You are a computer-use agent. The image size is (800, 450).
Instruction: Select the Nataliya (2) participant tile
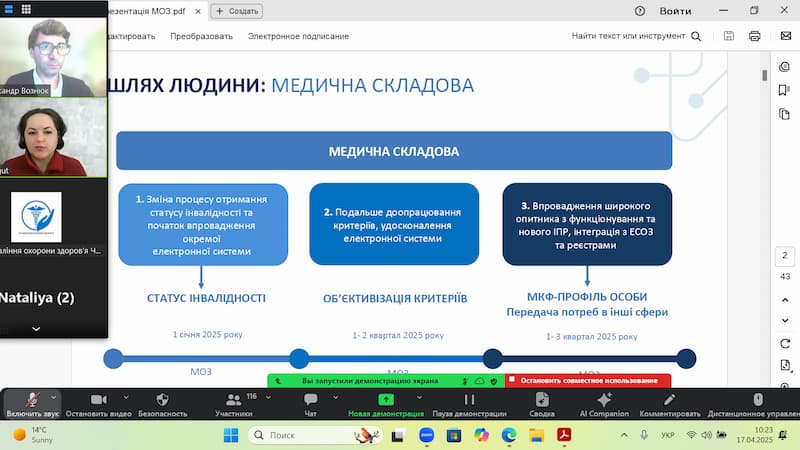[54, 297]
